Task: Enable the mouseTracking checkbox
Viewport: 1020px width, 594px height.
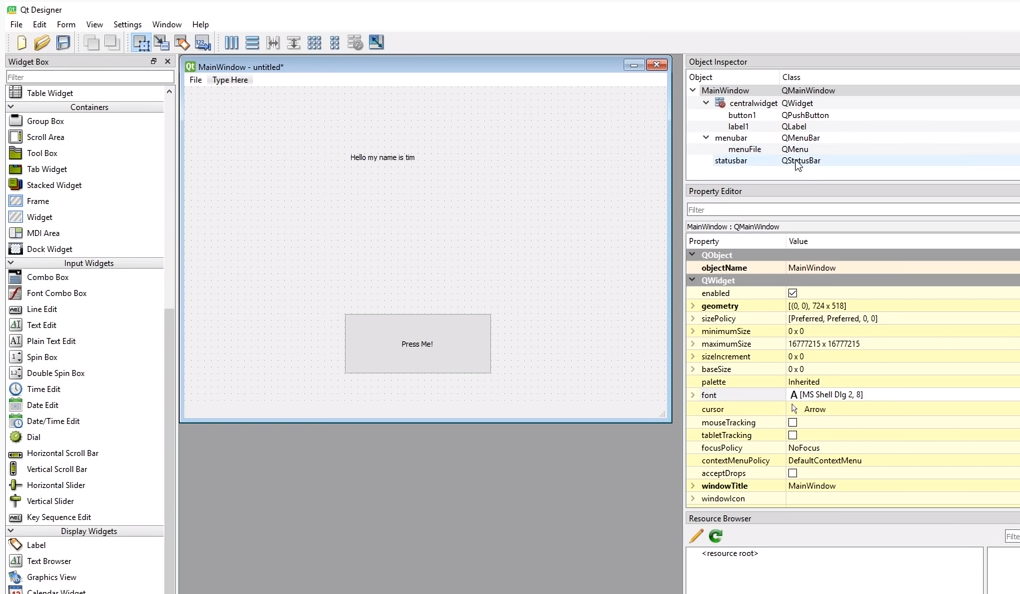Action: pos(793,422)
